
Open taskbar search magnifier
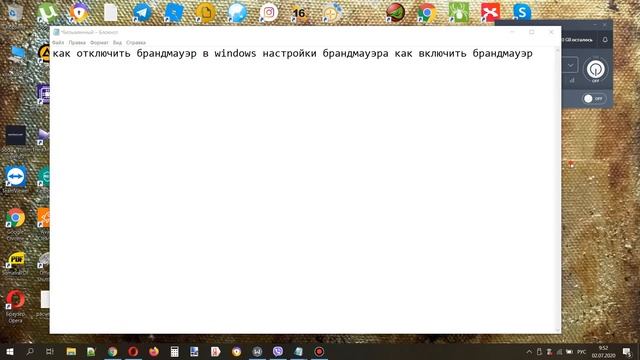[30, 351]
